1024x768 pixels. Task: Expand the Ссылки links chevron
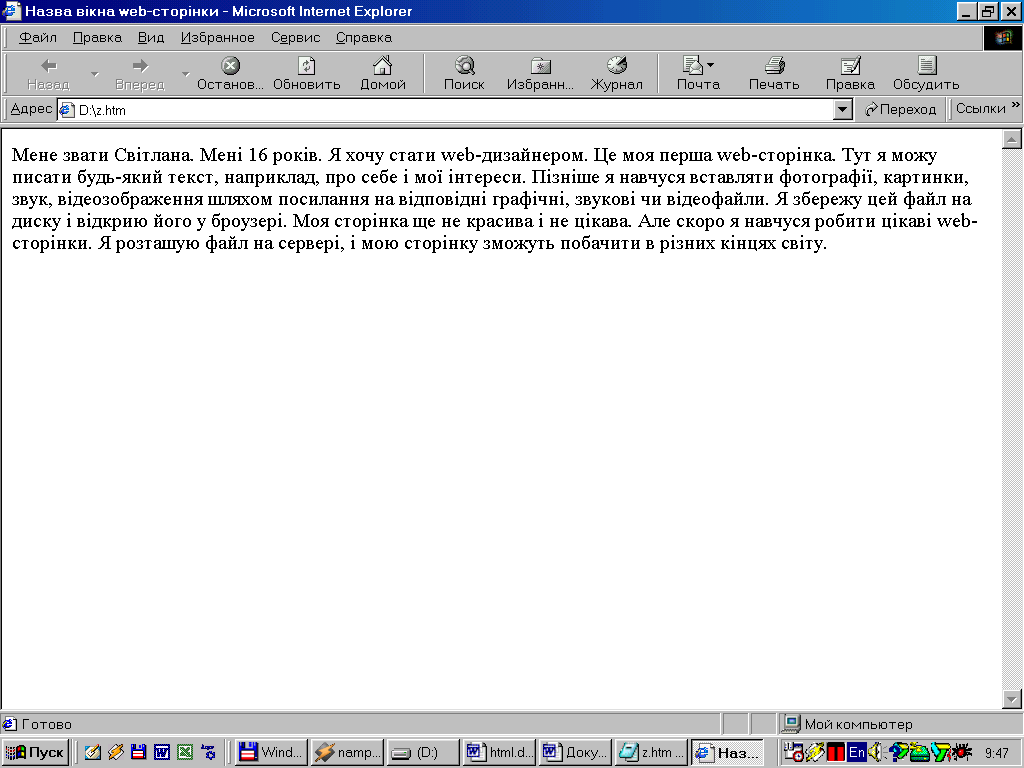[x=1016, y=104]
